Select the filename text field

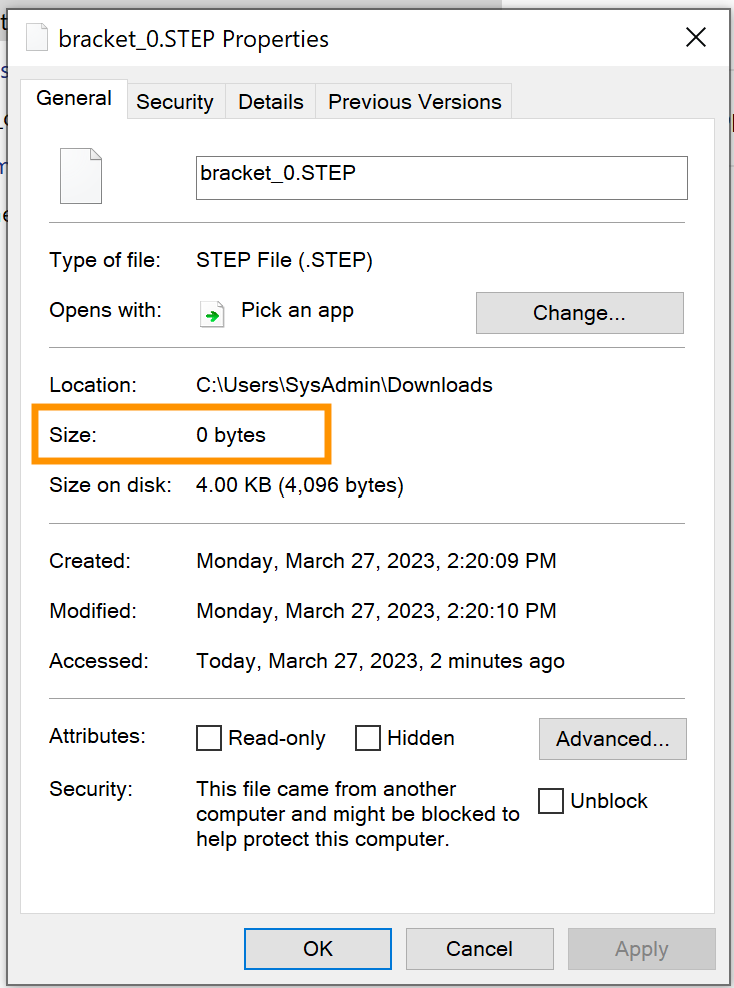[441, 177]
